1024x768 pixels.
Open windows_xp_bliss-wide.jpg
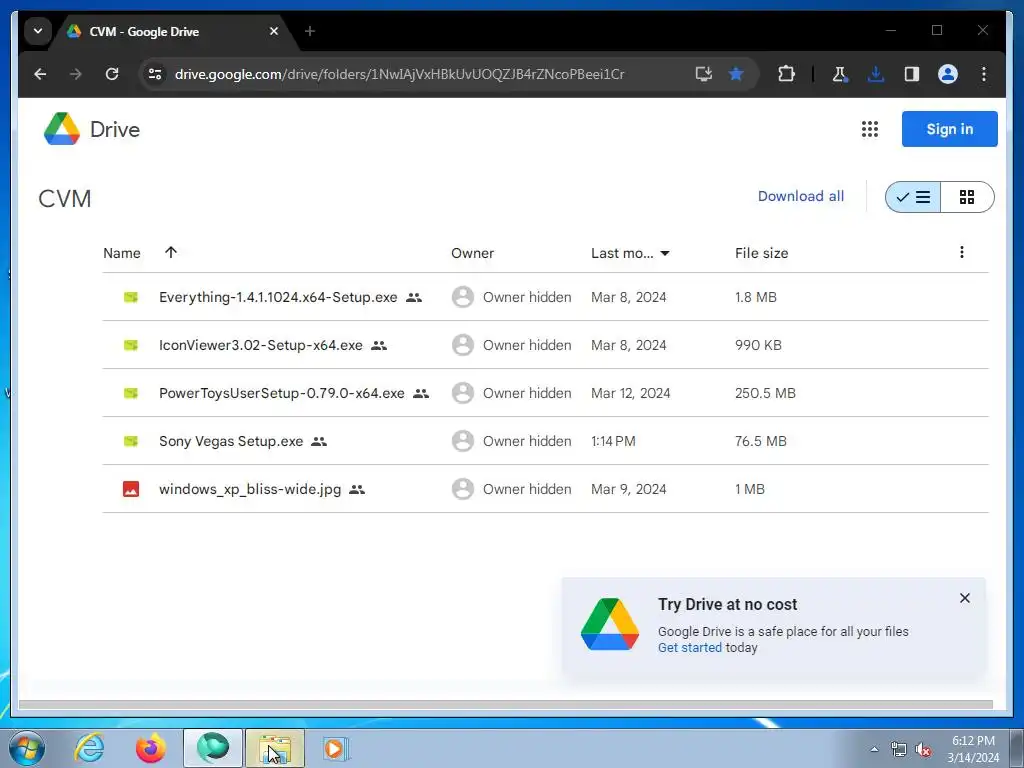coord(250,489)
